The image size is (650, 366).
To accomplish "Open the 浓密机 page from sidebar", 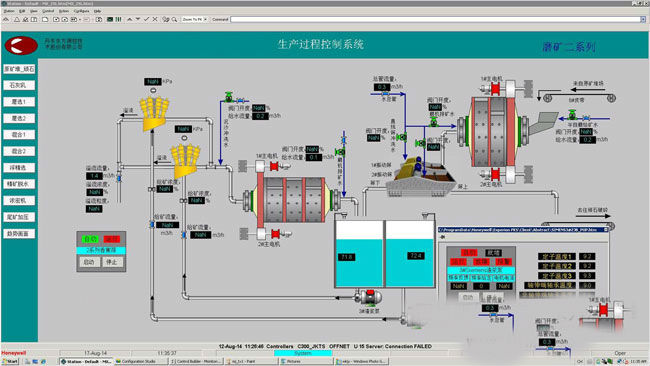I will [19, 201].
